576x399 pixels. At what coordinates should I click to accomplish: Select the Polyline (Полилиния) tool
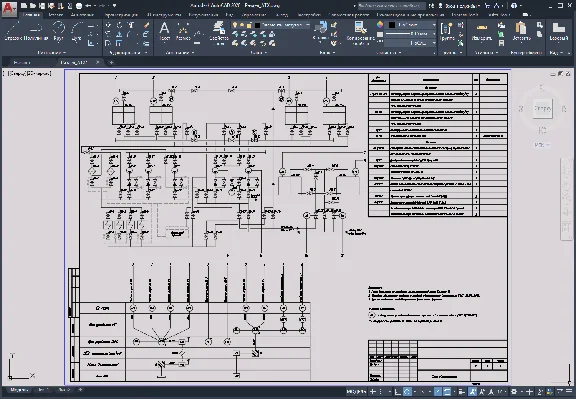[36, 31]
